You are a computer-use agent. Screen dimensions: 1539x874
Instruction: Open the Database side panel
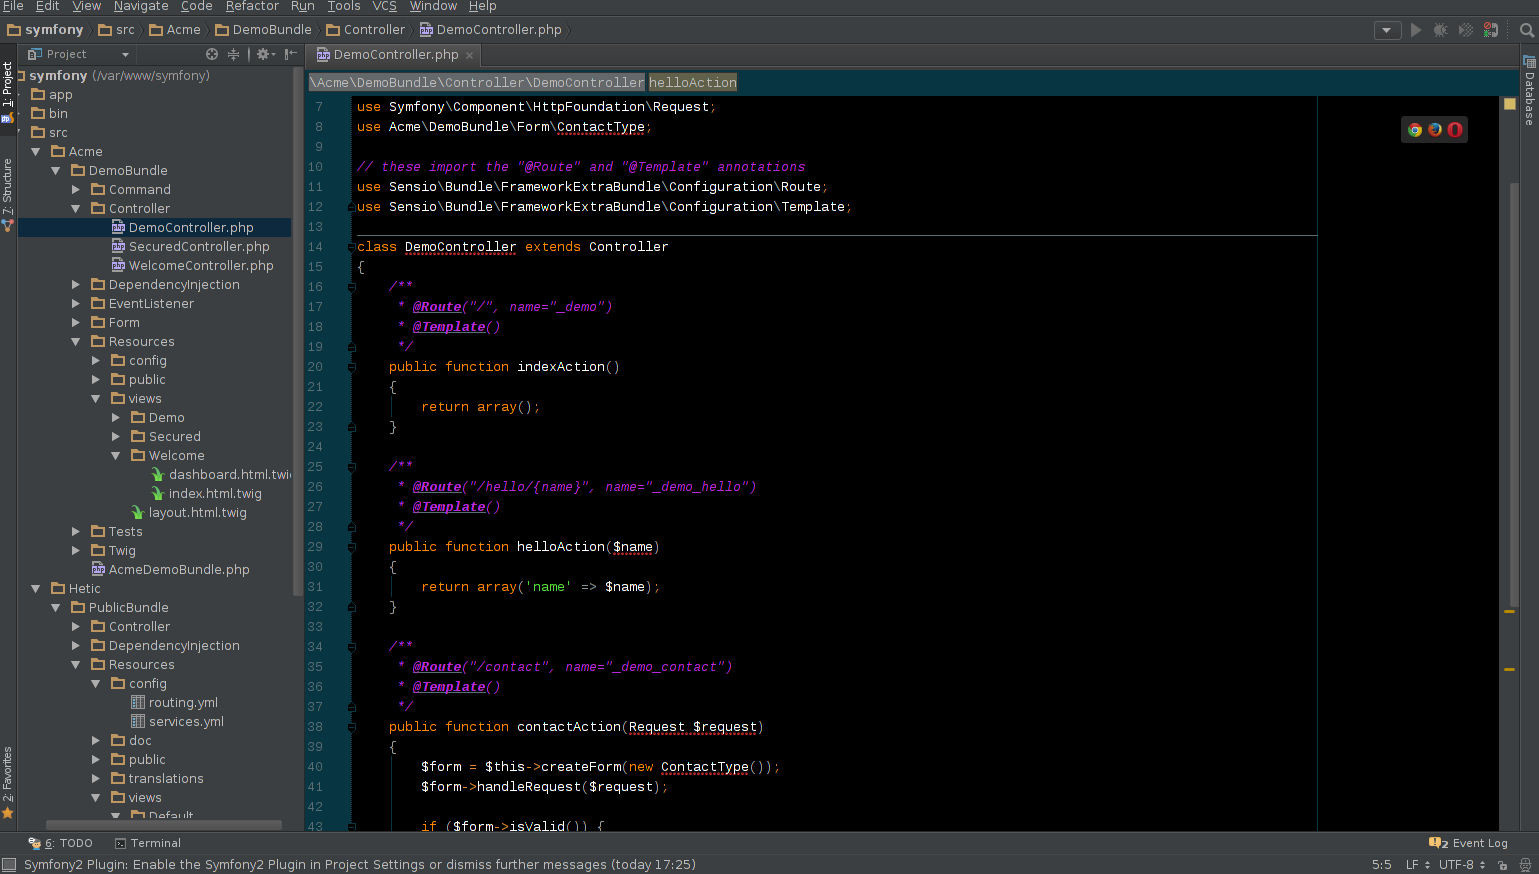[x=1529, y=91]
